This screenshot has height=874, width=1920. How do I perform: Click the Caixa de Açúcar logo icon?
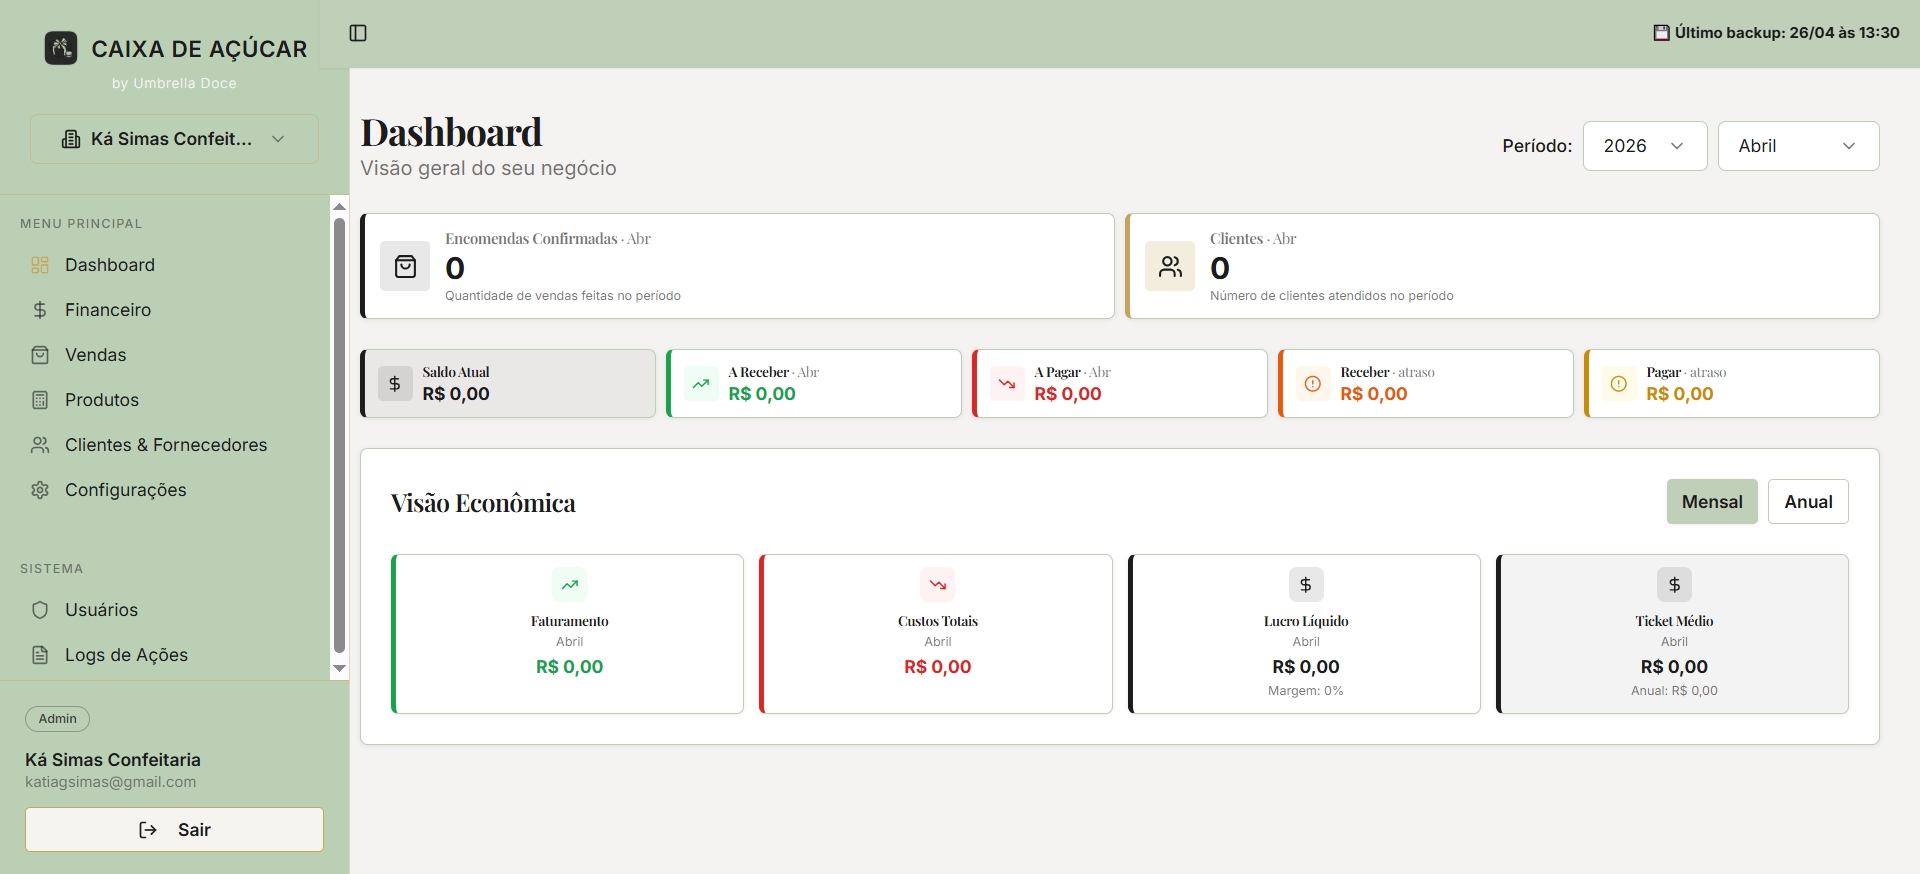pyautogui.click(x=61, y=48)
